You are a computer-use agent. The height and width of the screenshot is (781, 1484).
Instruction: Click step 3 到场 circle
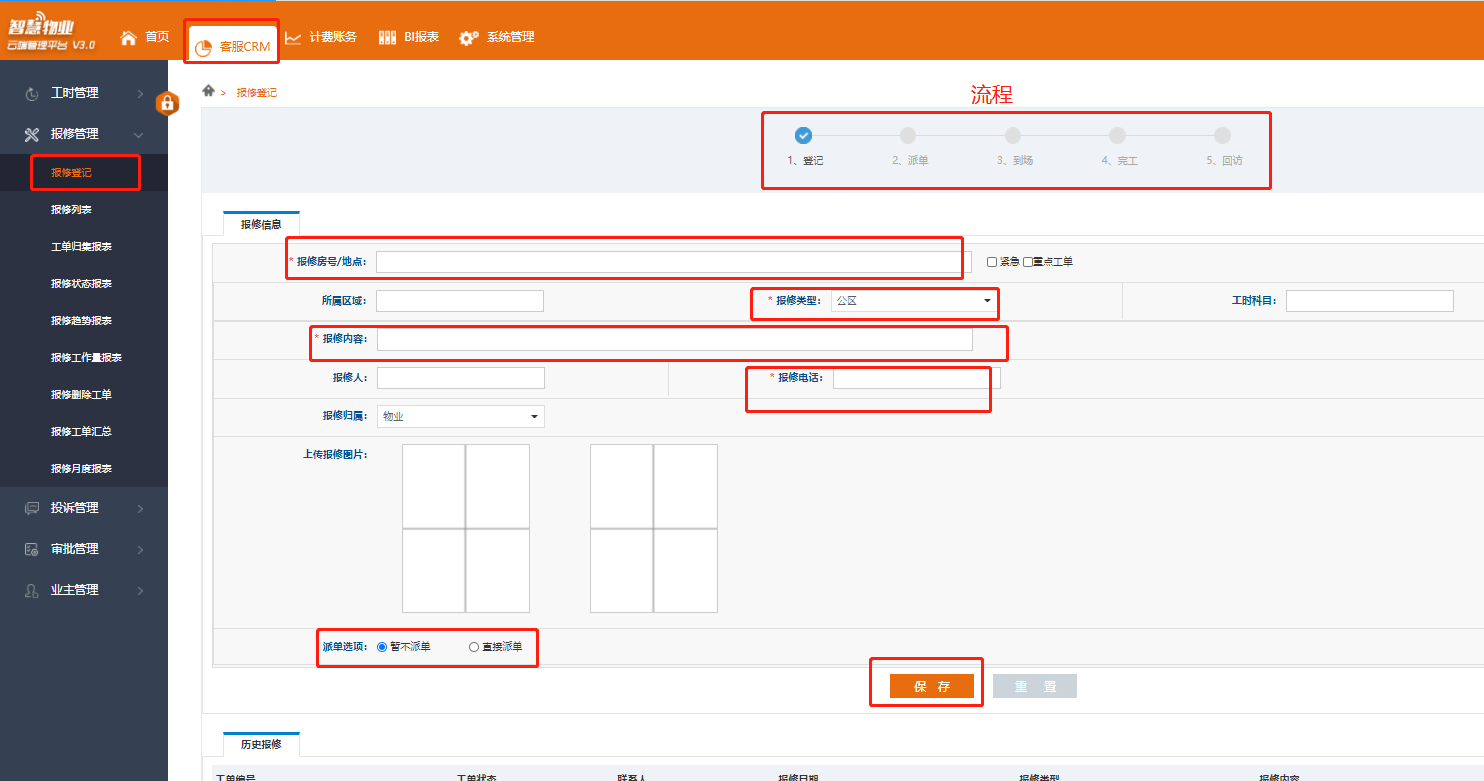[x=1013, y=136]
